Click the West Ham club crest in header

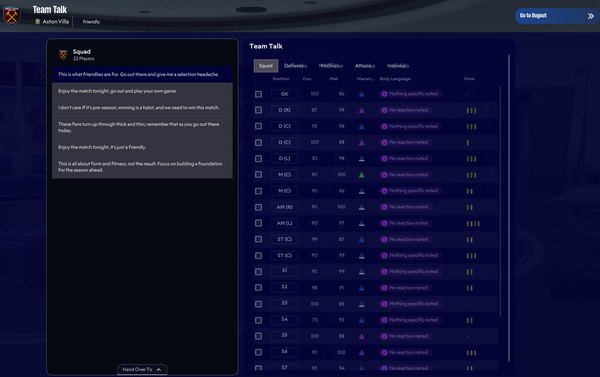tap(11, 15)
